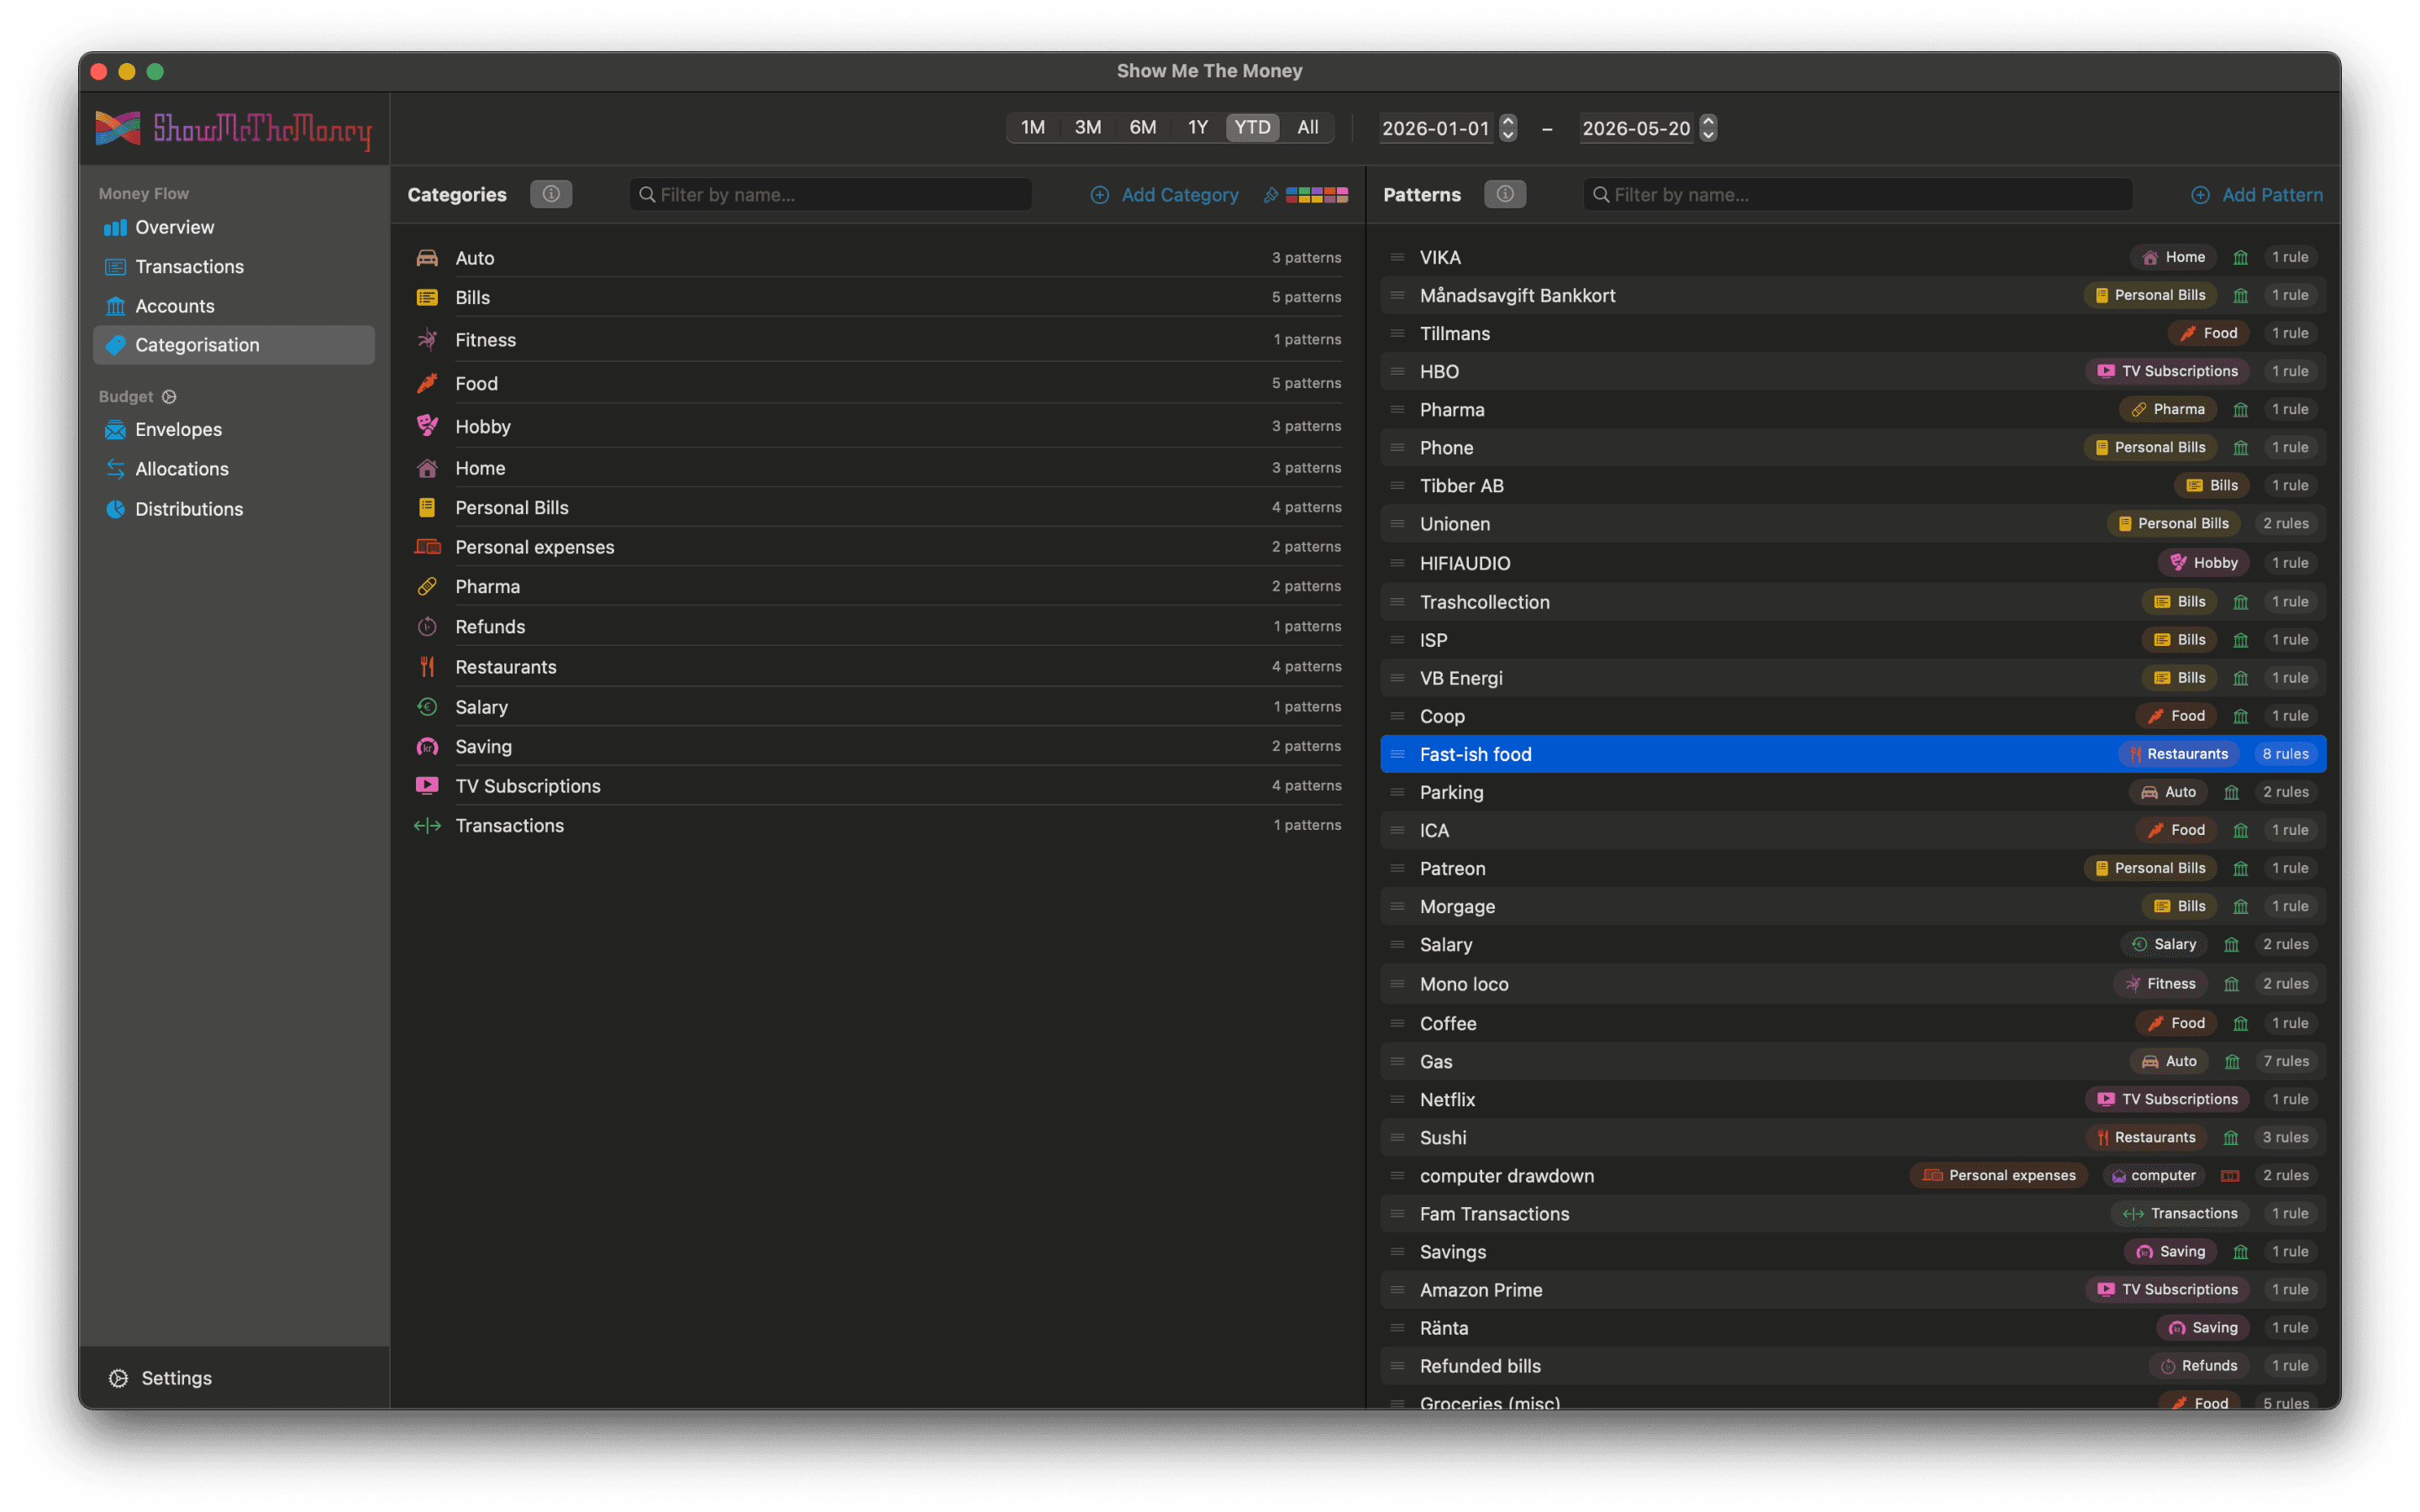Select the Netflix pattern
Screen dimensions: 2420x1512
1853,1099
